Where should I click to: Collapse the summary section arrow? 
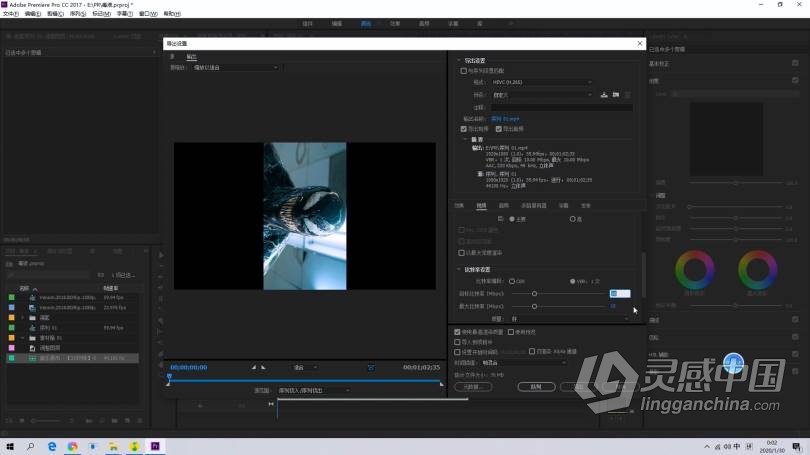coord(465,139)
